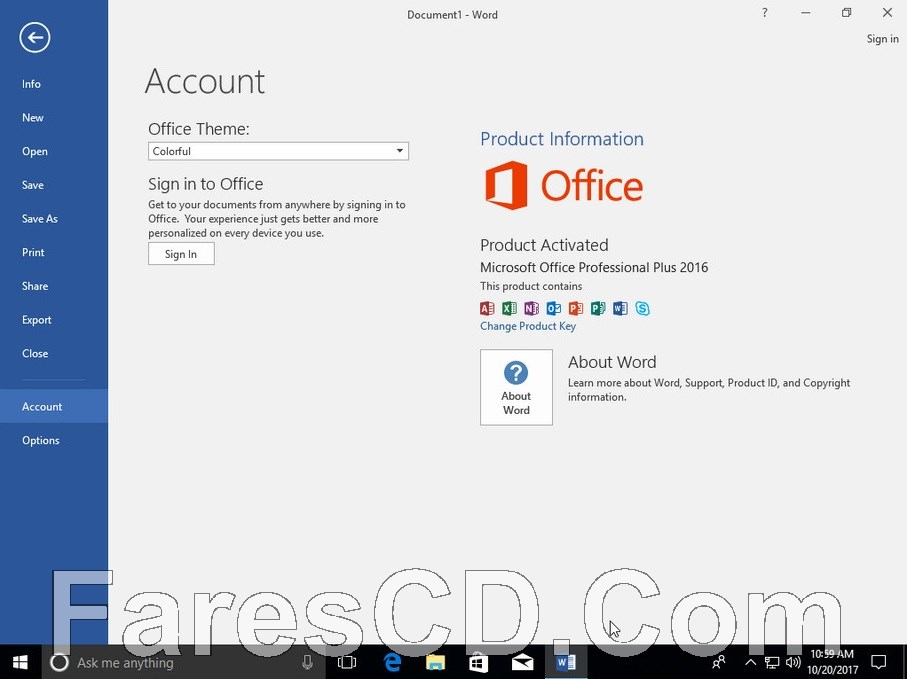
Task: Open Word Options
Action: pos(54,440)
